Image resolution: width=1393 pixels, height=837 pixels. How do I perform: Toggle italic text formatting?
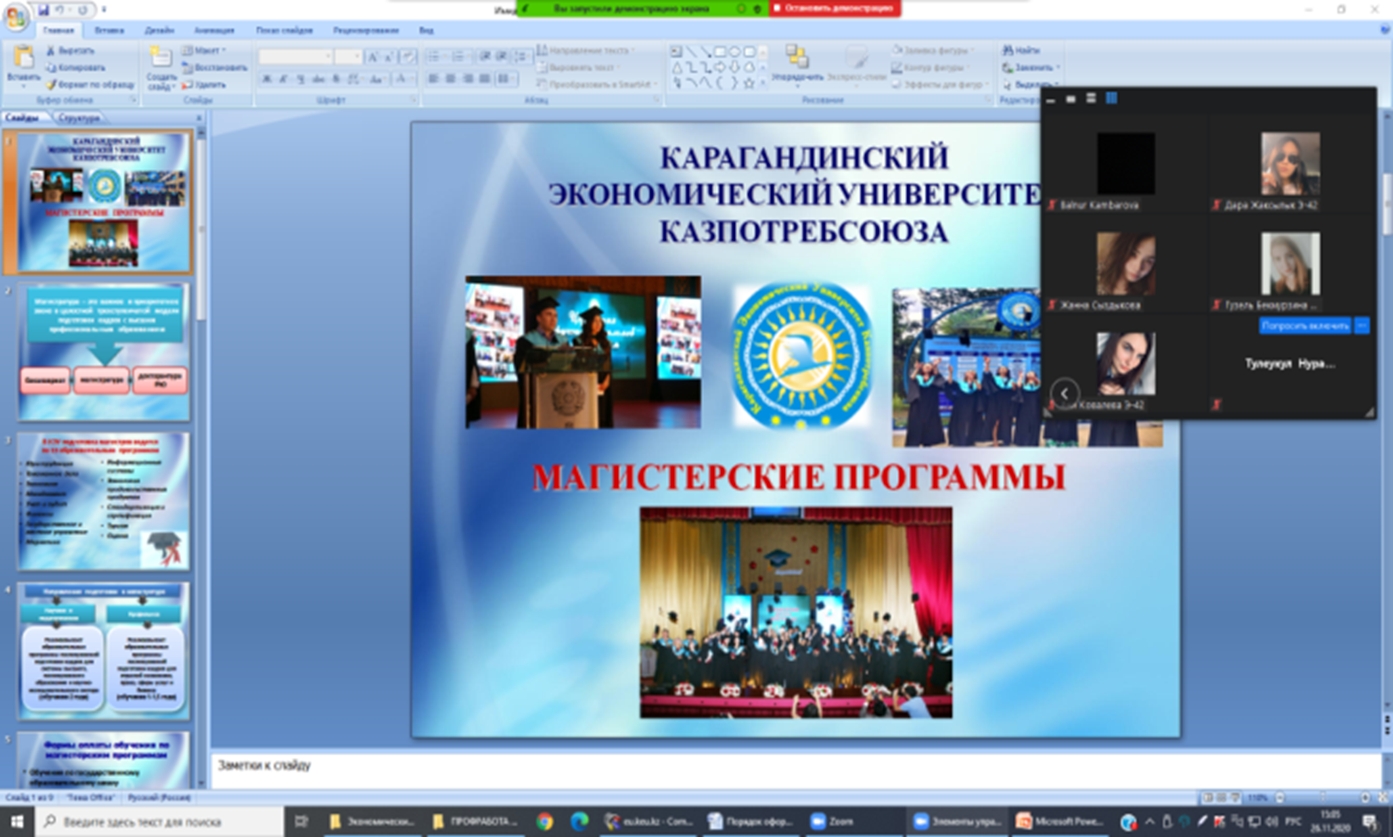click(x=284, y=79)
